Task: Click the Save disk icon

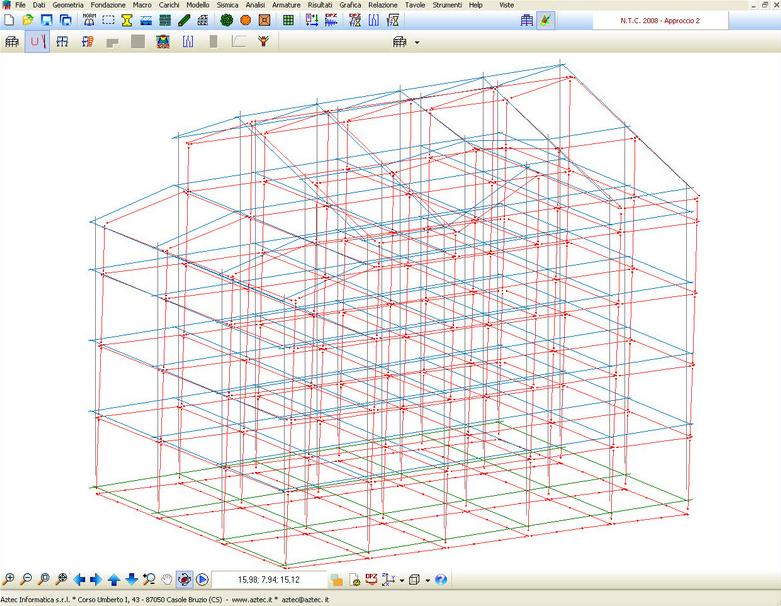Action: [x=47, y=20]
